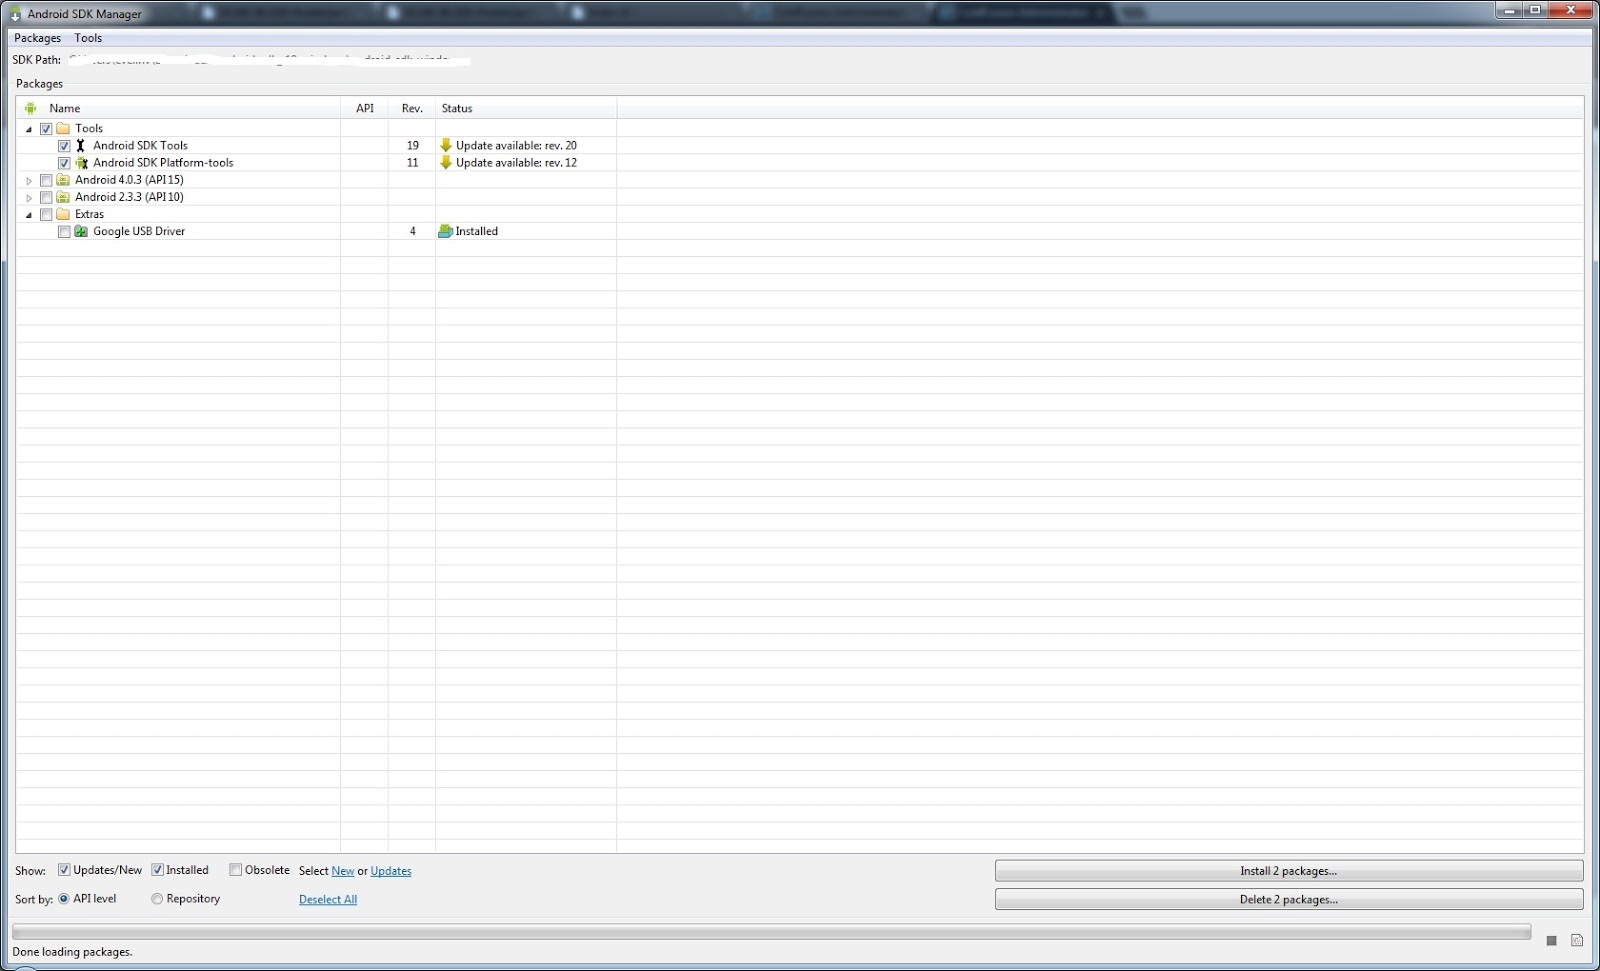Uncheck the Android SDK Platform-tools checkbox

click(x=64, y=163)
